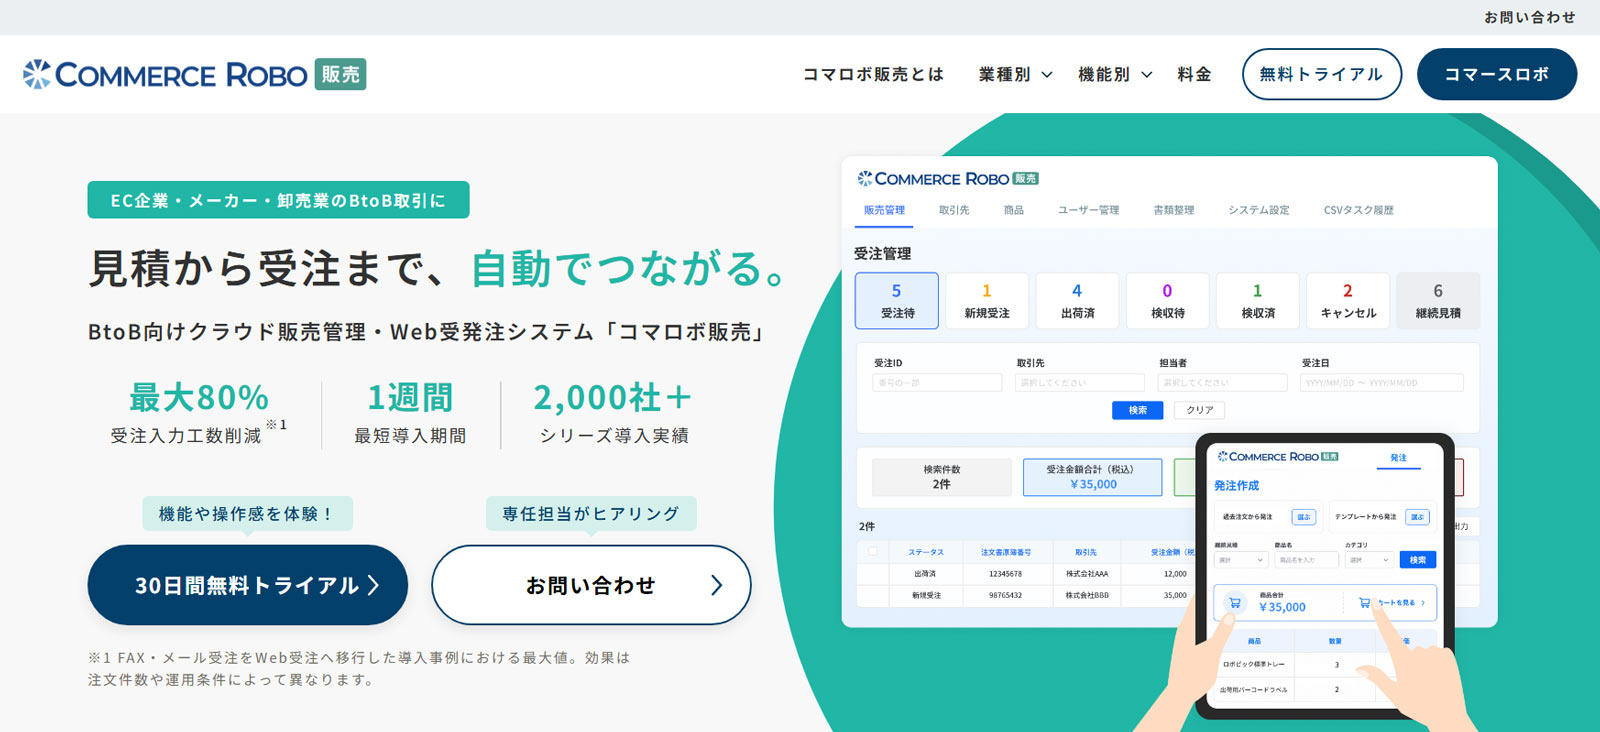This screenshot has height=732, width=1600.
Task: Click the 受注ID input field
Action: 937,383
